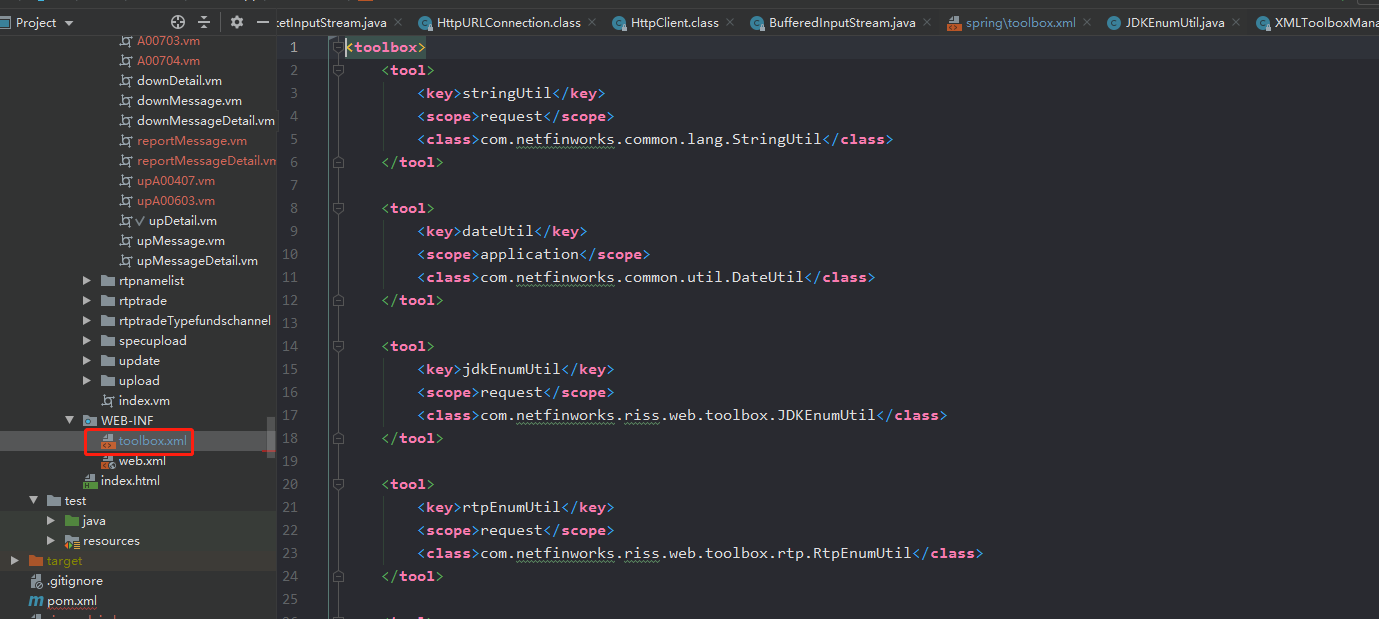Expand the rtpnamelist folder arrow
1379x619 pixels.
pyautogui.click(x=88, y=281)
